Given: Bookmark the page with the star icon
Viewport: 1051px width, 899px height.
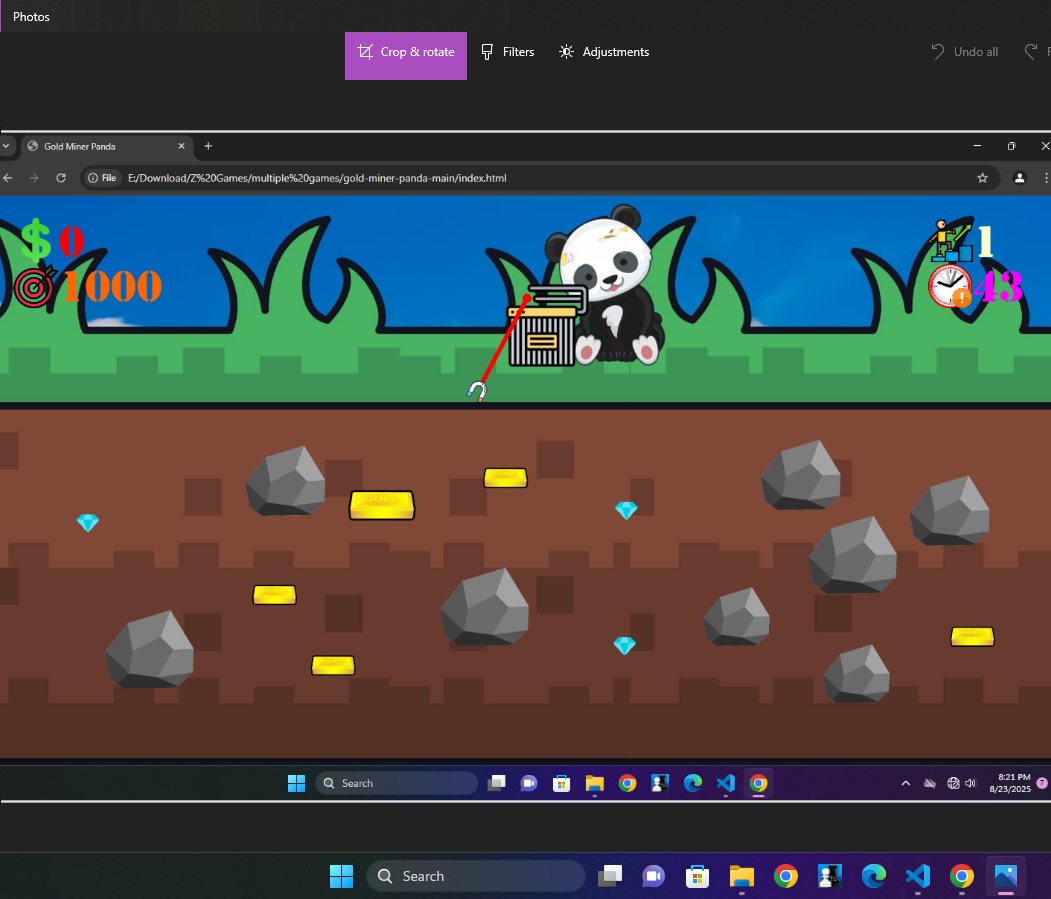Looking at the screenshot, I should (x=983, y=178).
